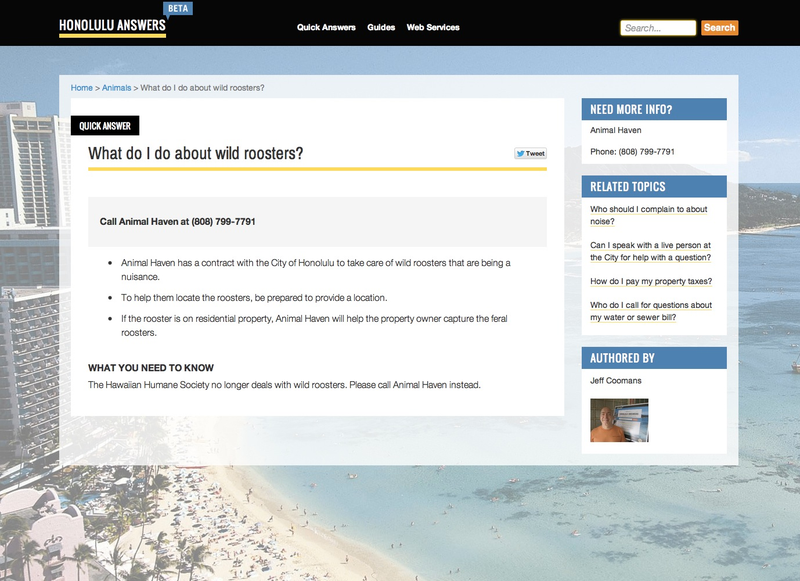Focus the Search input field
800x581 pixels.
(658, 28)
